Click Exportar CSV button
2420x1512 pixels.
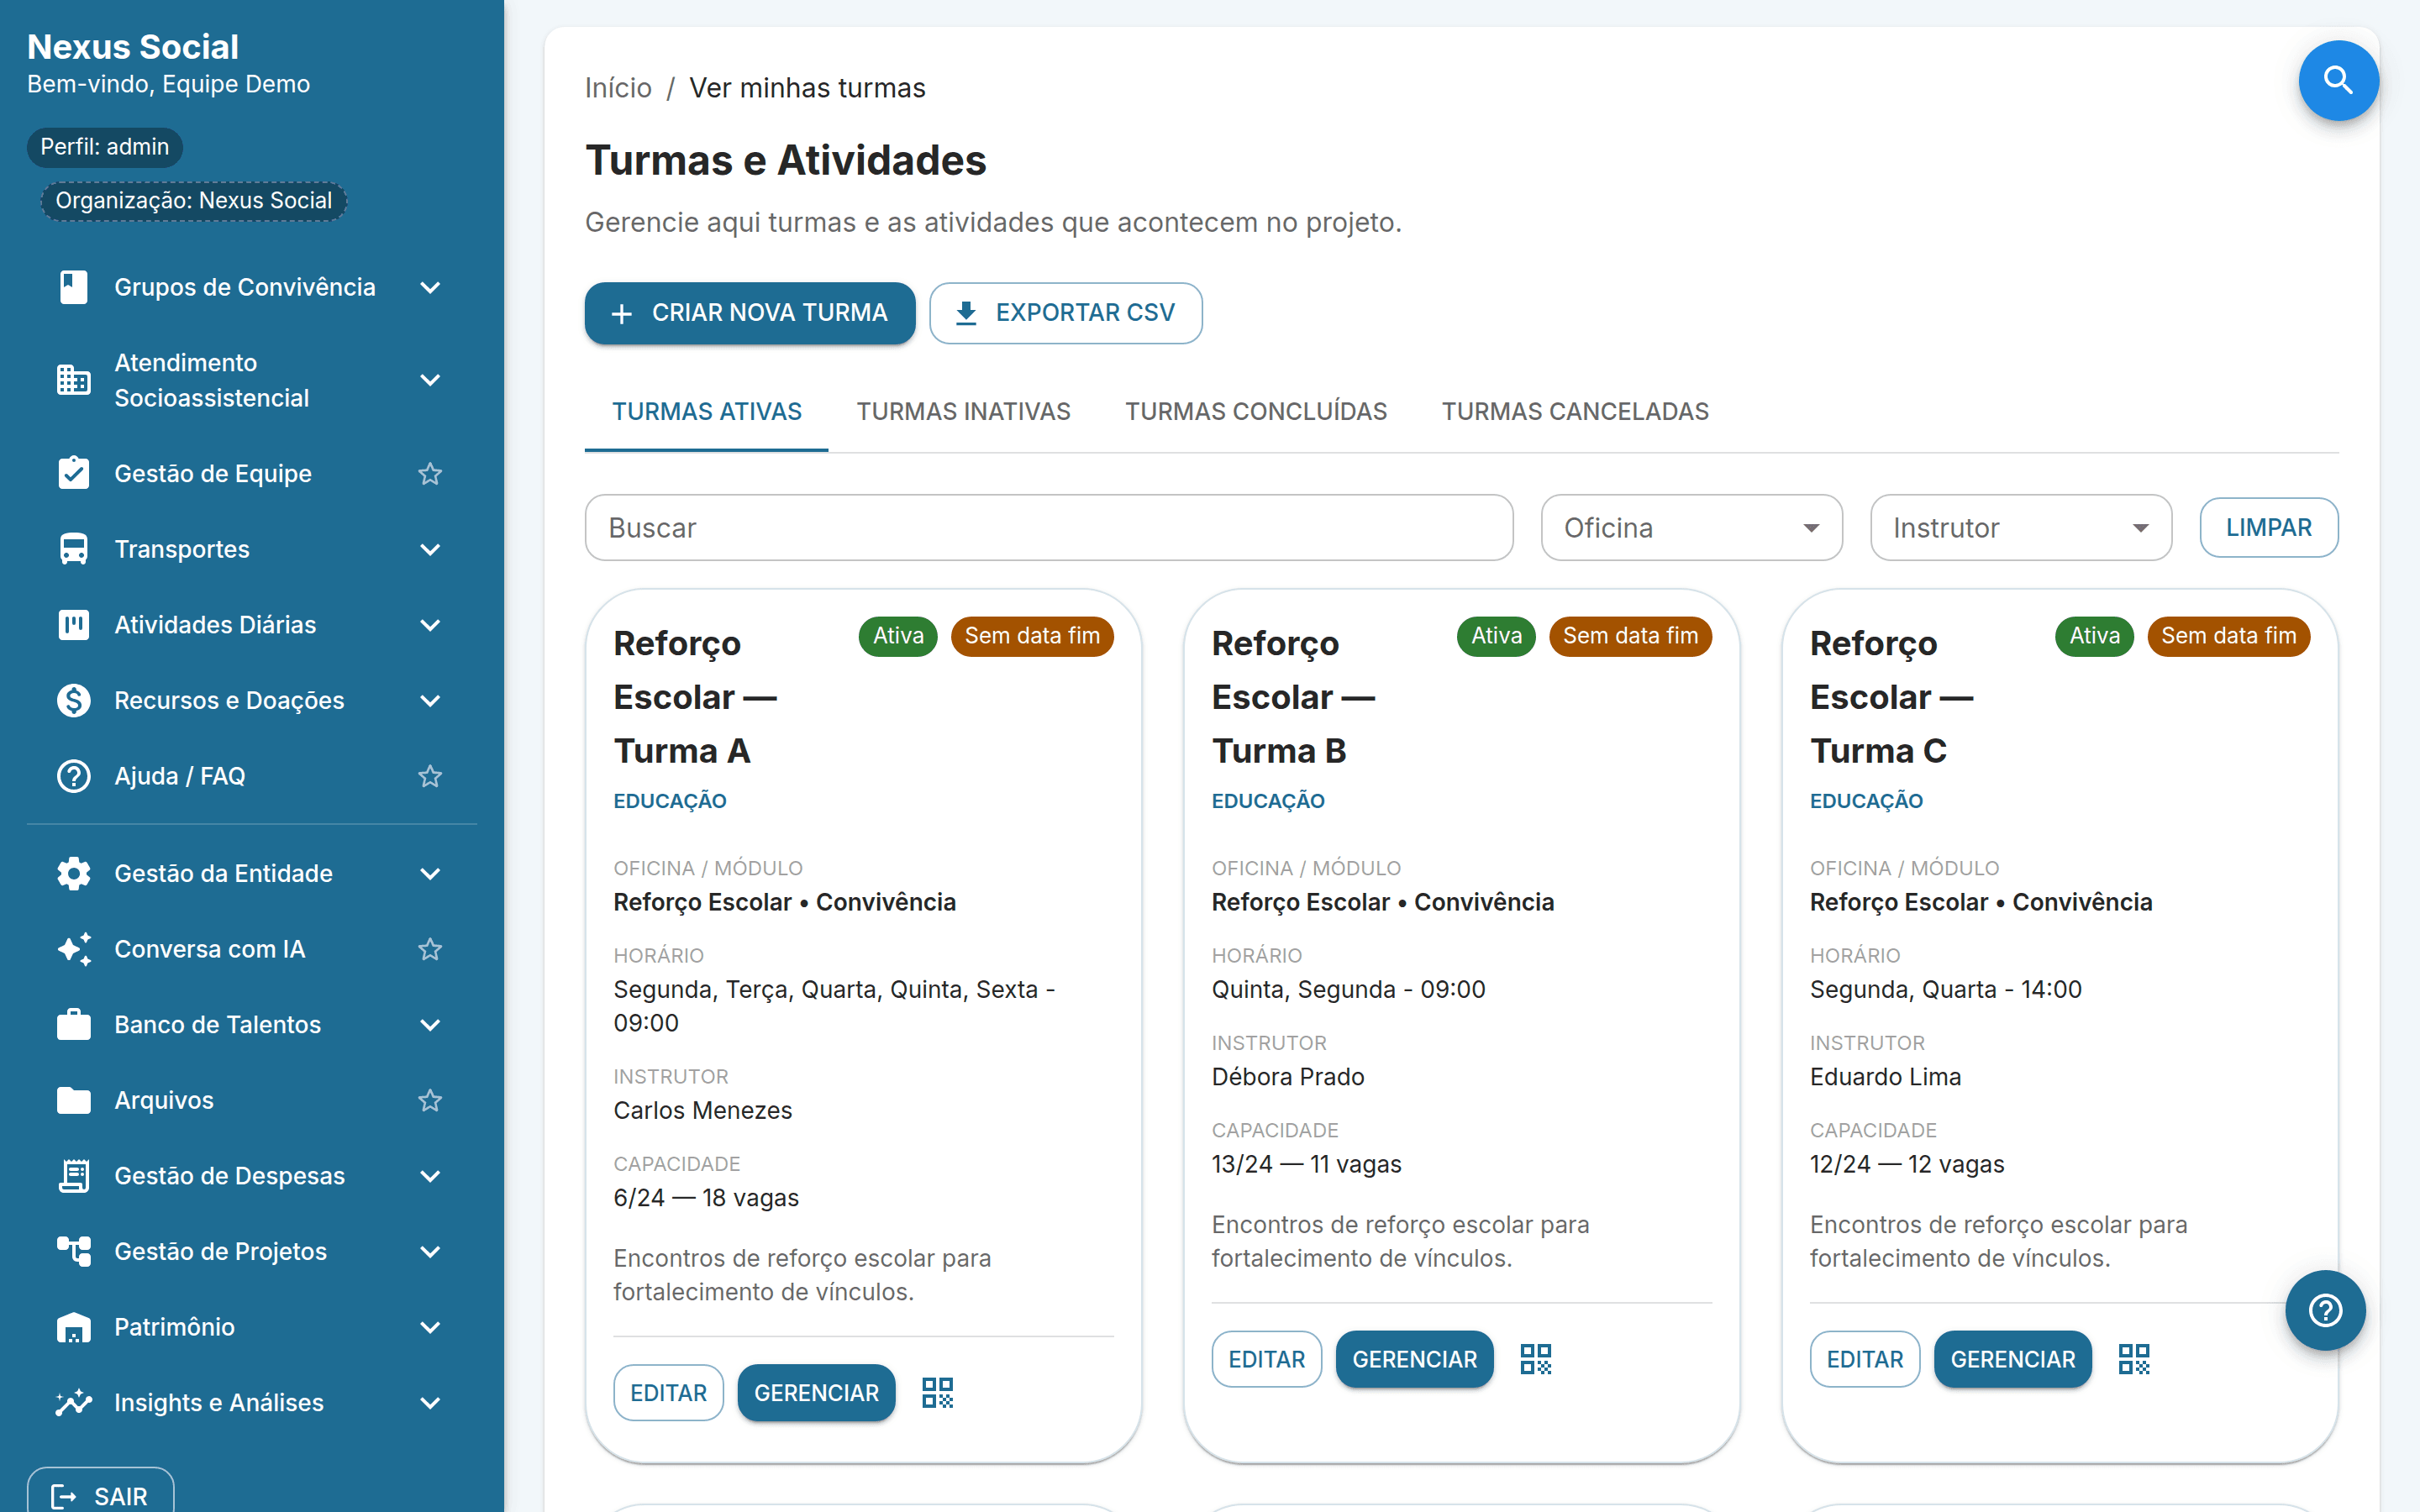click(1065, 313)
